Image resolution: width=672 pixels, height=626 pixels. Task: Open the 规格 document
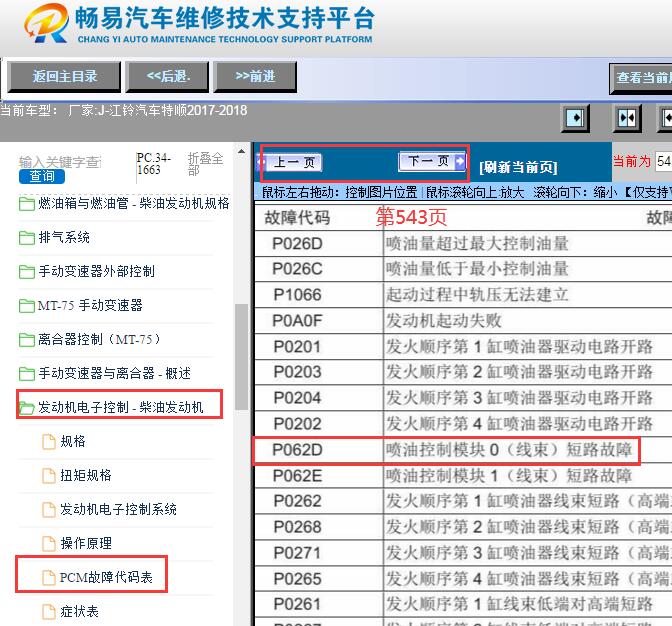click(x=73, y=441)
